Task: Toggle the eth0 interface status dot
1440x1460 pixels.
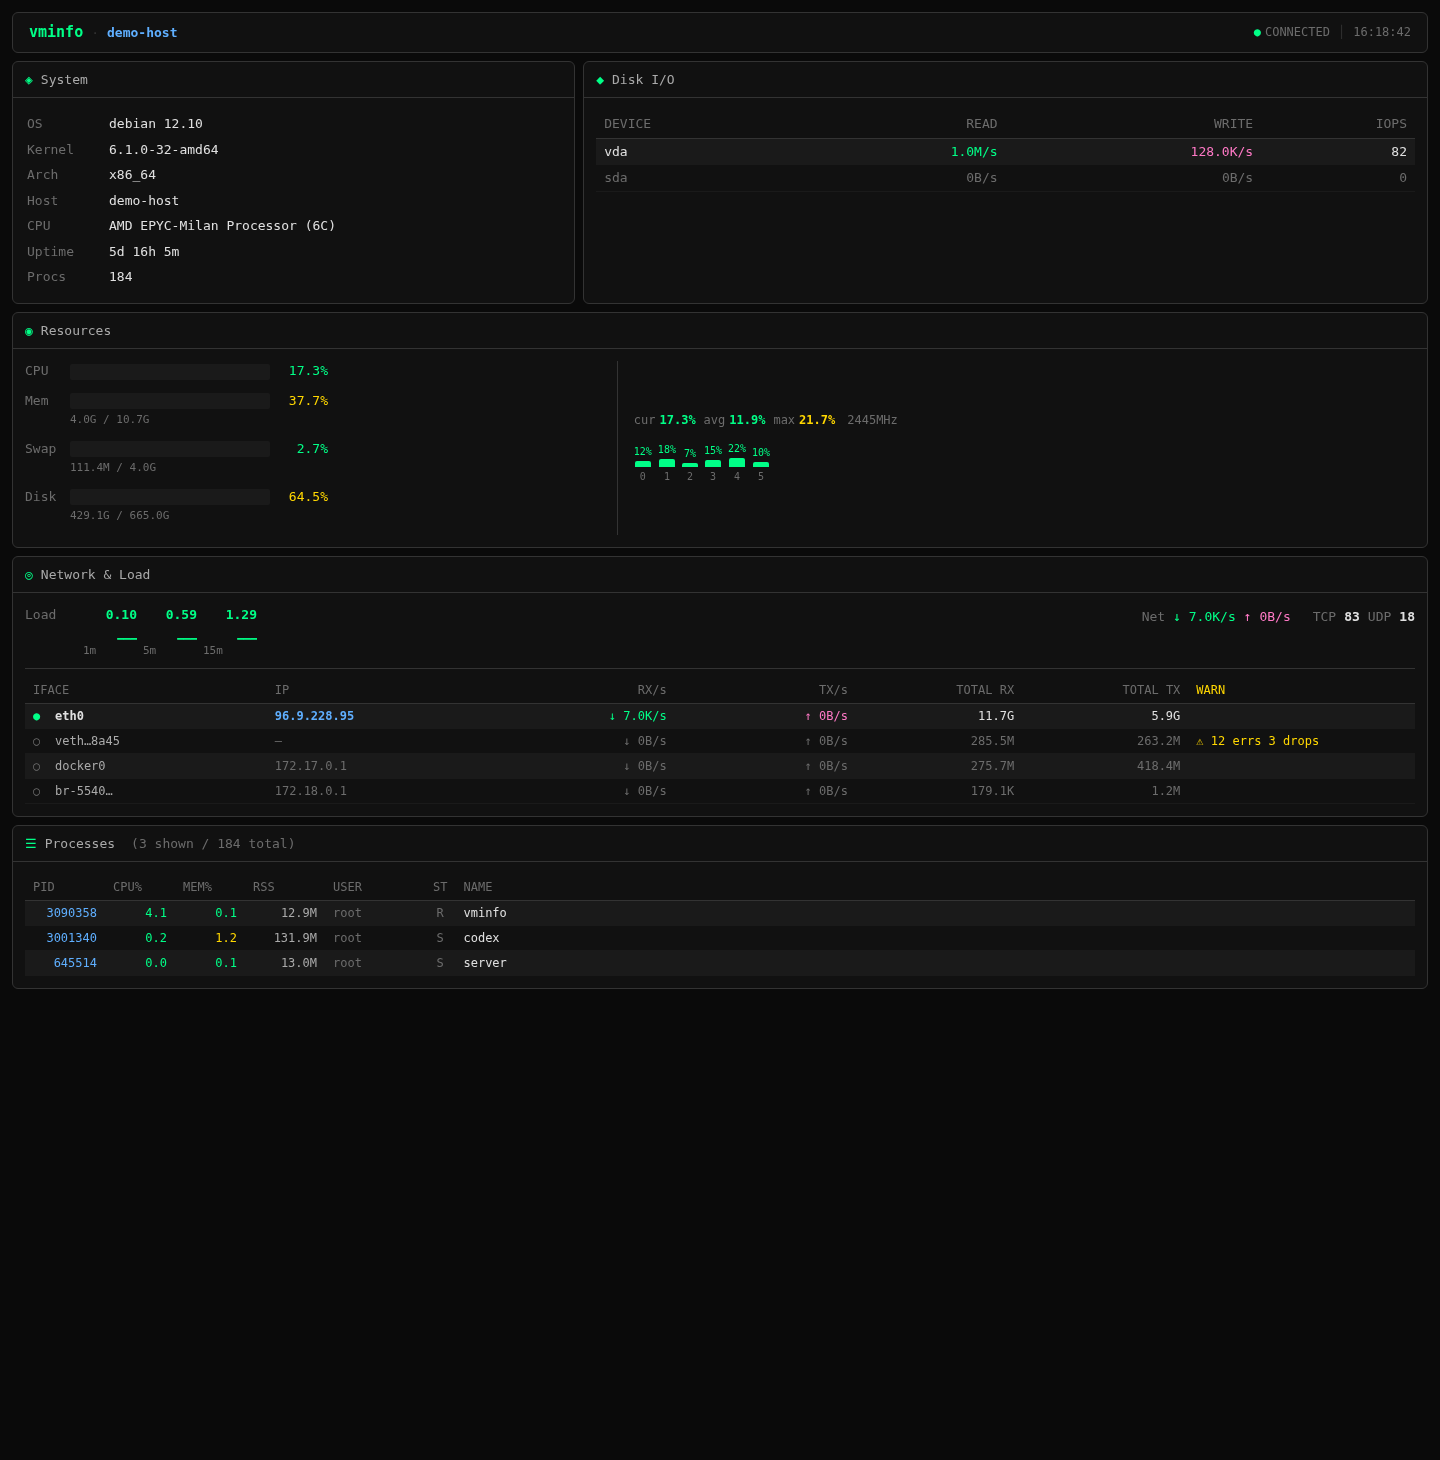Action: point(37,716)
